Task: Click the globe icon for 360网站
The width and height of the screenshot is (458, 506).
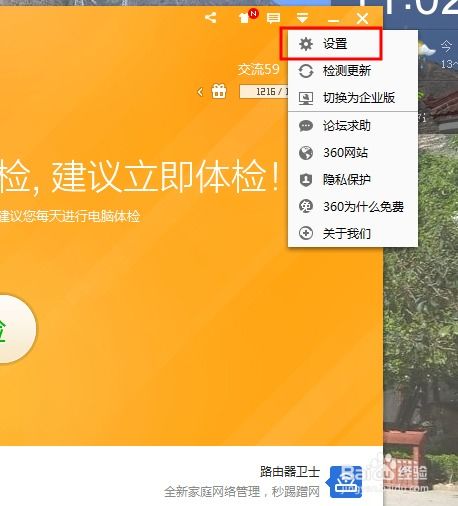Action: [x=306, y=153]
